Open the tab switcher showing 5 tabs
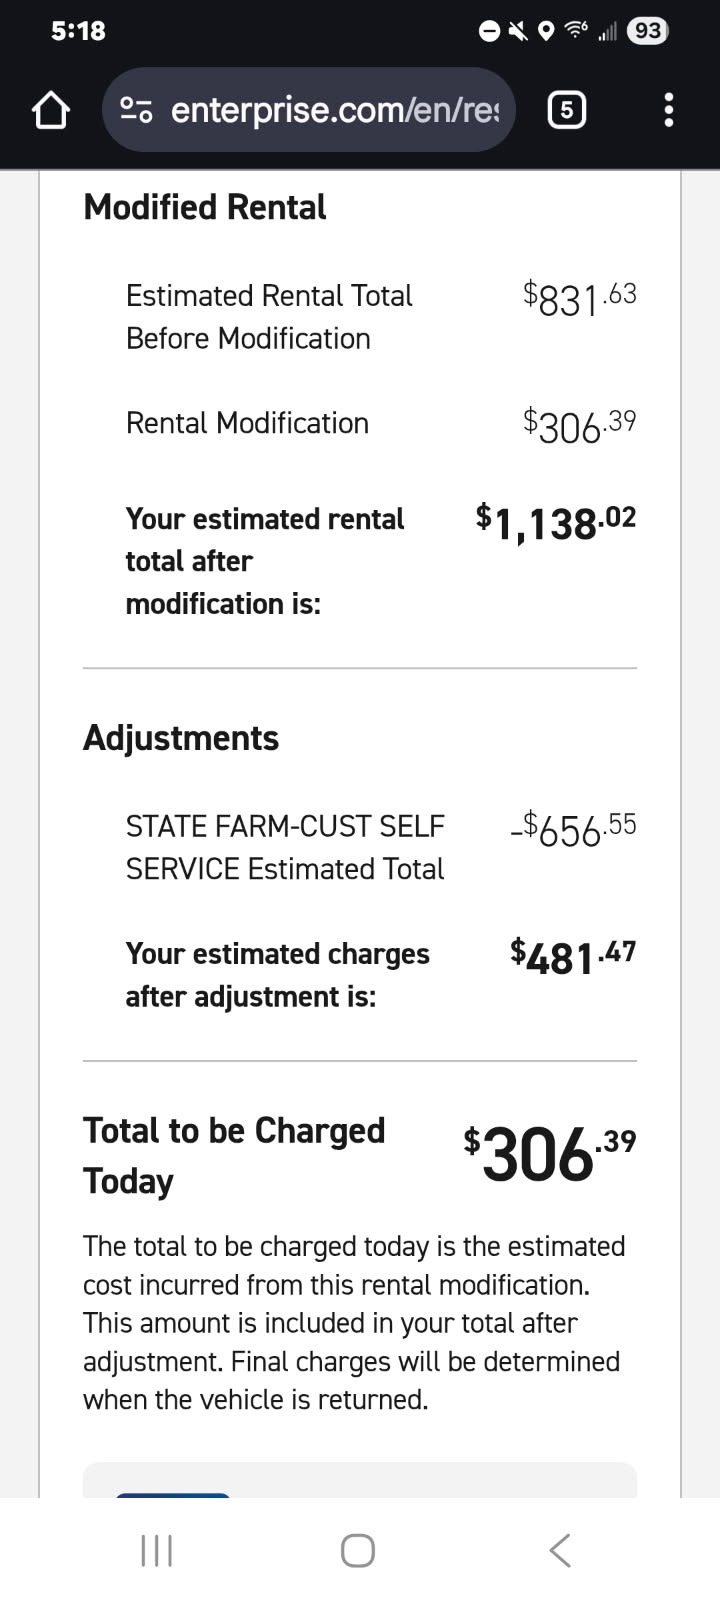The image size is (720, 1600). tap(566, 110)
